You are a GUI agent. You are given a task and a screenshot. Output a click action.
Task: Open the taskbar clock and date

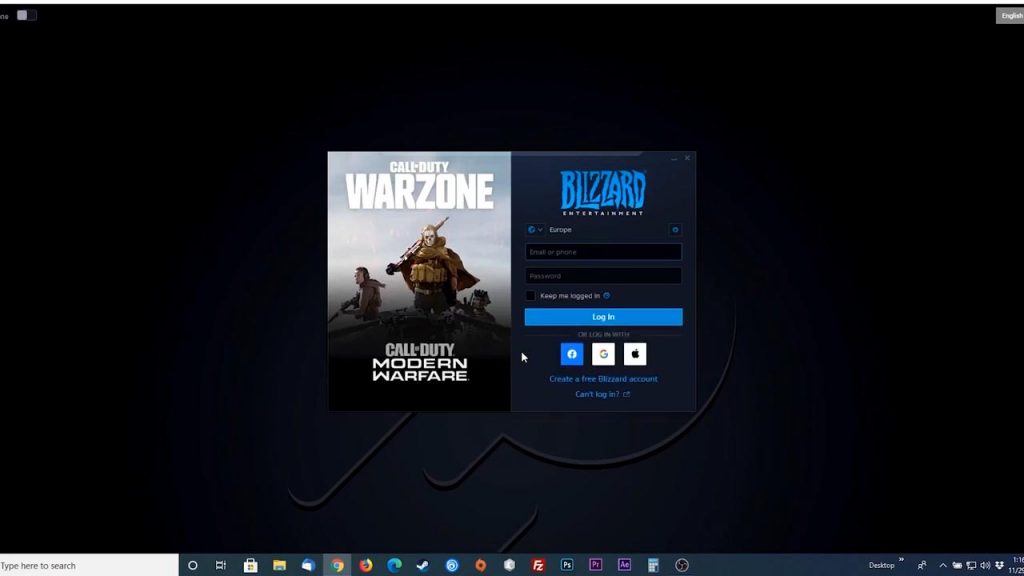point(1017,566)
